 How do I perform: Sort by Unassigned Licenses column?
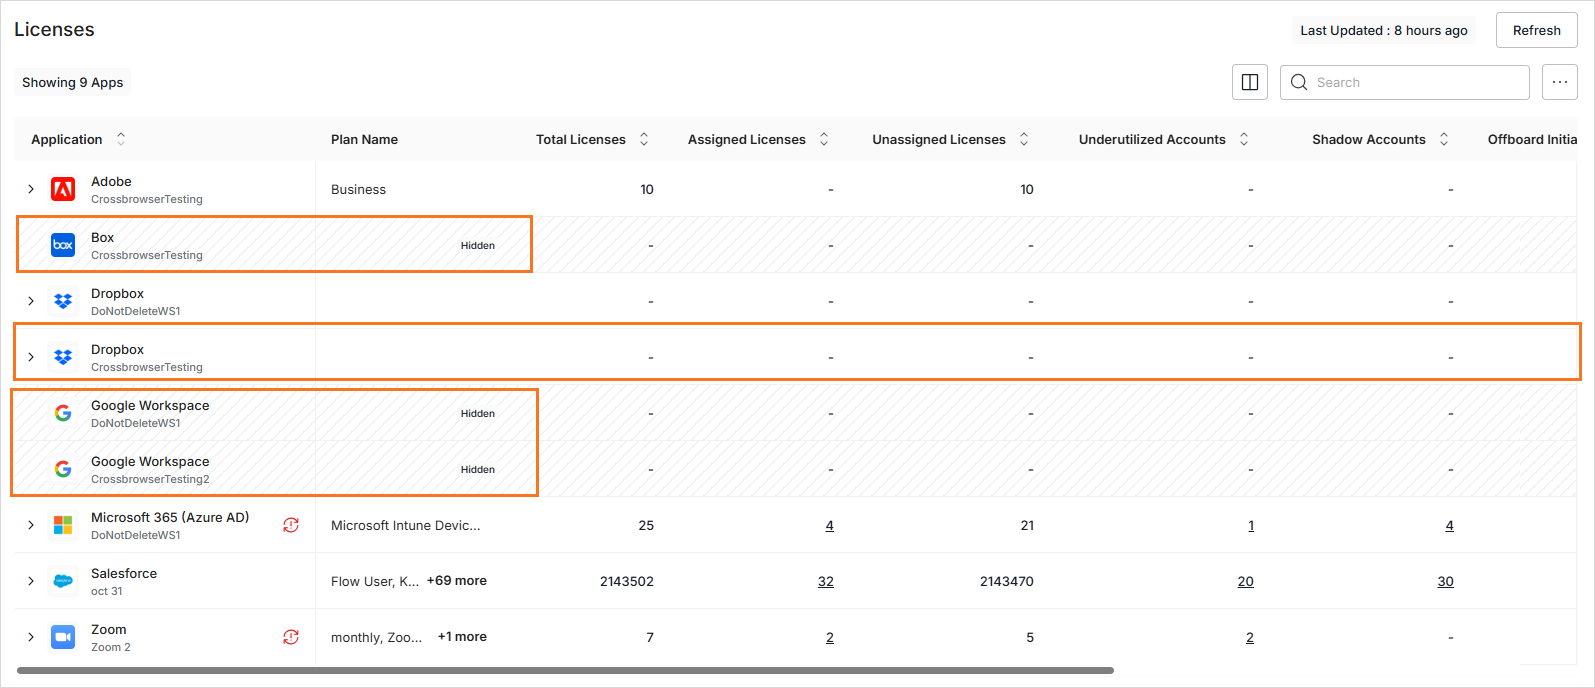point(1024,139)
